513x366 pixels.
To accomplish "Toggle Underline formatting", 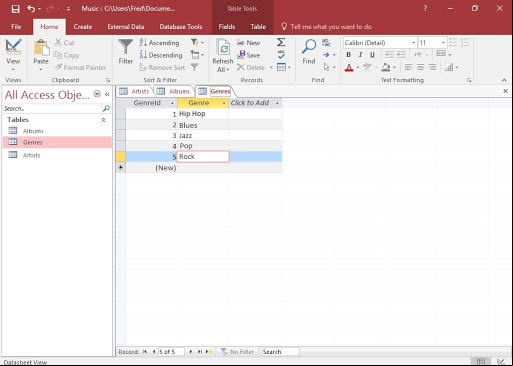I will pyautogui.click(x=372, y=55).
